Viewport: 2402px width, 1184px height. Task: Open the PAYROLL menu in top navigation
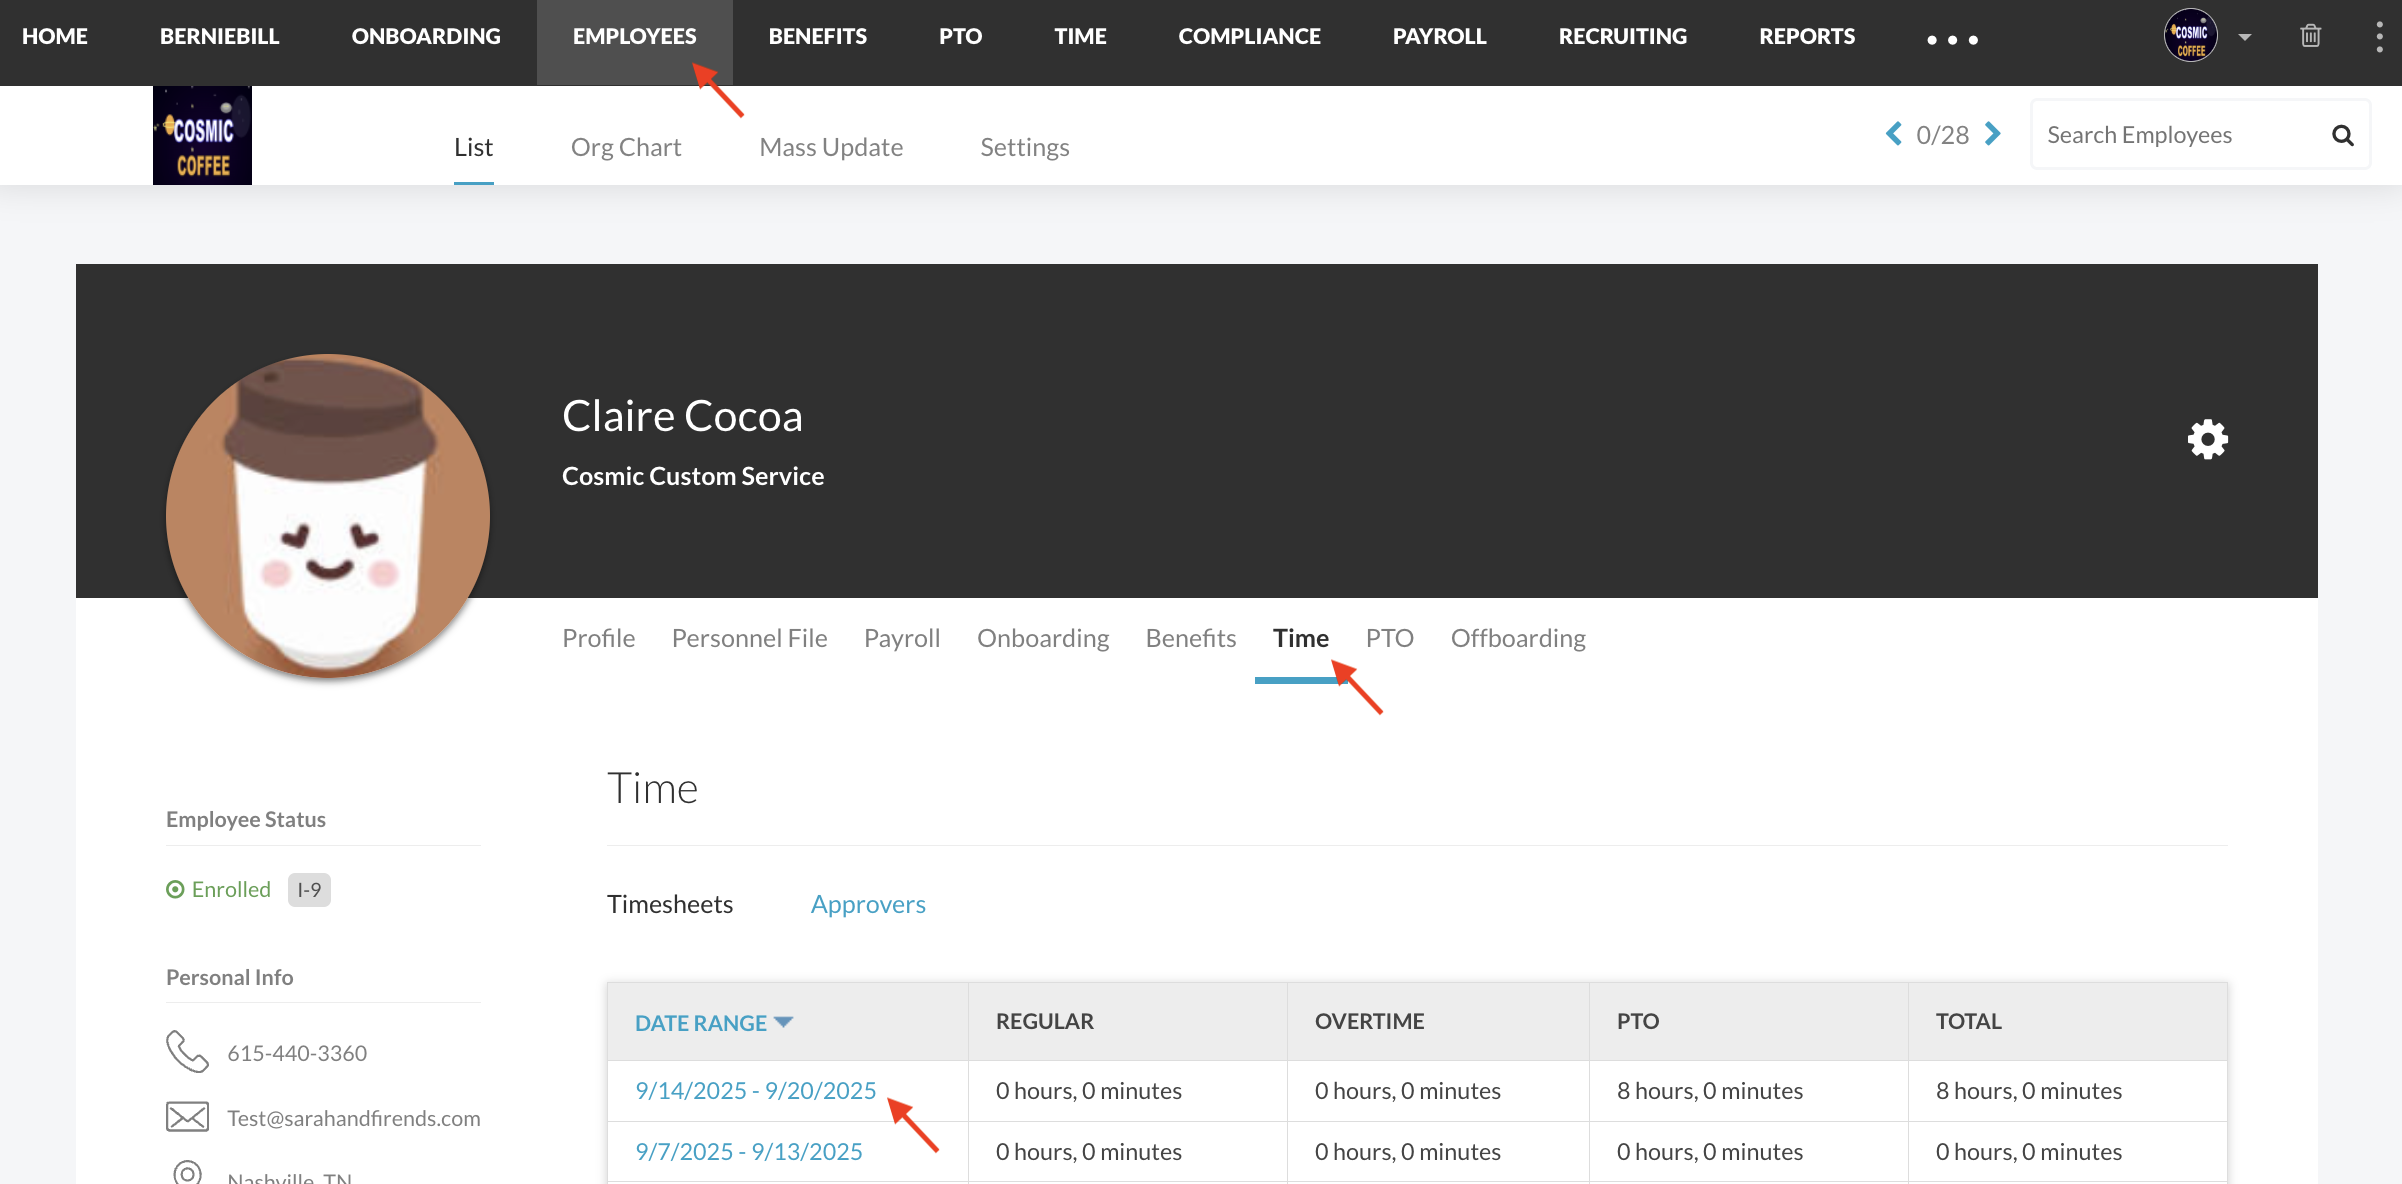pos(1439,36)
